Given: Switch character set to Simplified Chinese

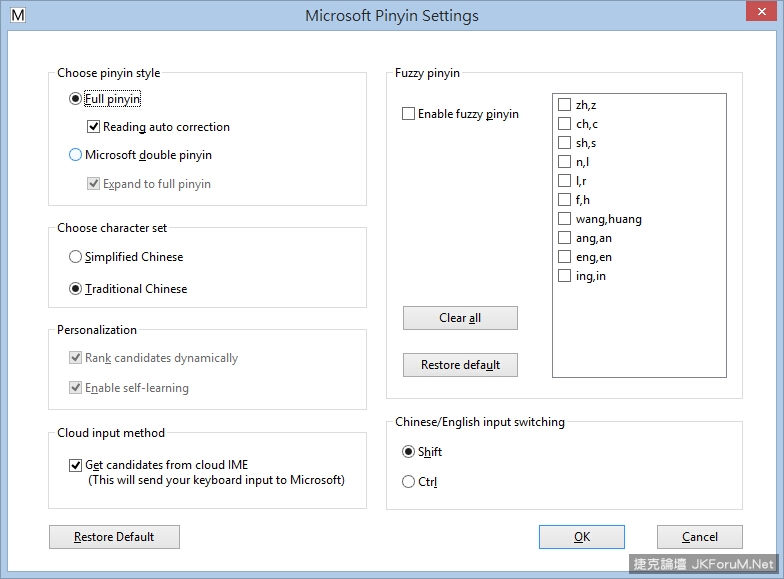Looking at the screenshot, I should coord(76,257).
